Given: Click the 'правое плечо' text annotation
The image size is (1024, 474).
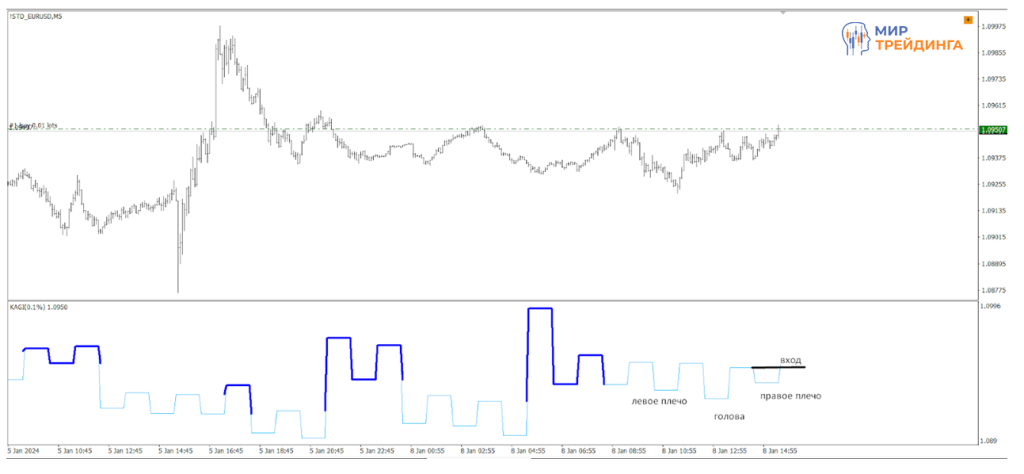Looking at the screenshot, I should [791, 396].
